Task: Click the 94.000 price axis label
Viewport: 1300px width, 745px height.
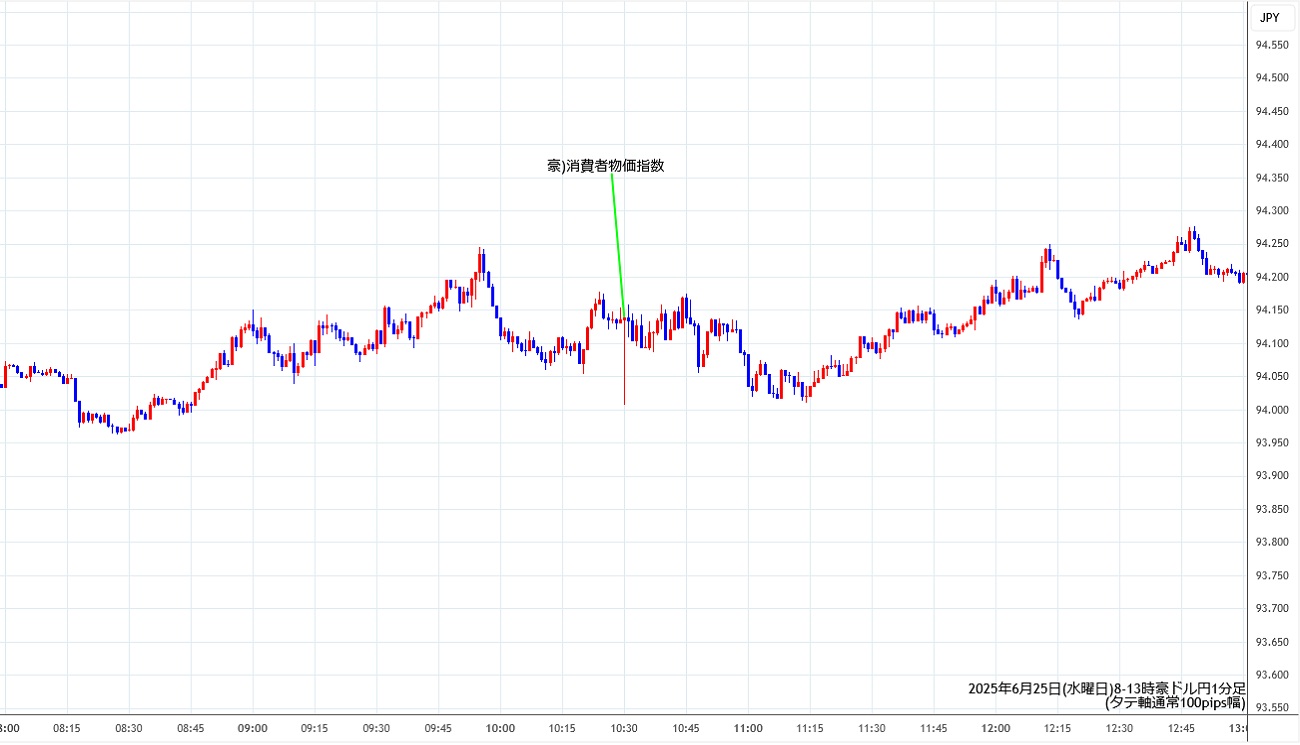Action: click(1272, 410)
